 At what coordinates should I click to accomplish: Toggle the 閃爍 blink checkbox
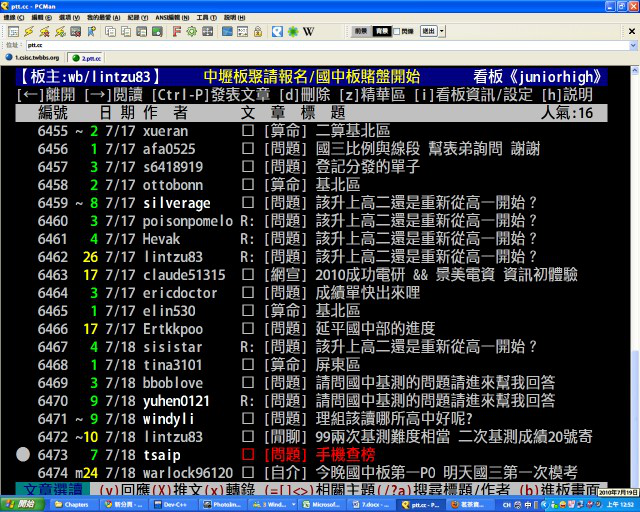pos(395,31)
